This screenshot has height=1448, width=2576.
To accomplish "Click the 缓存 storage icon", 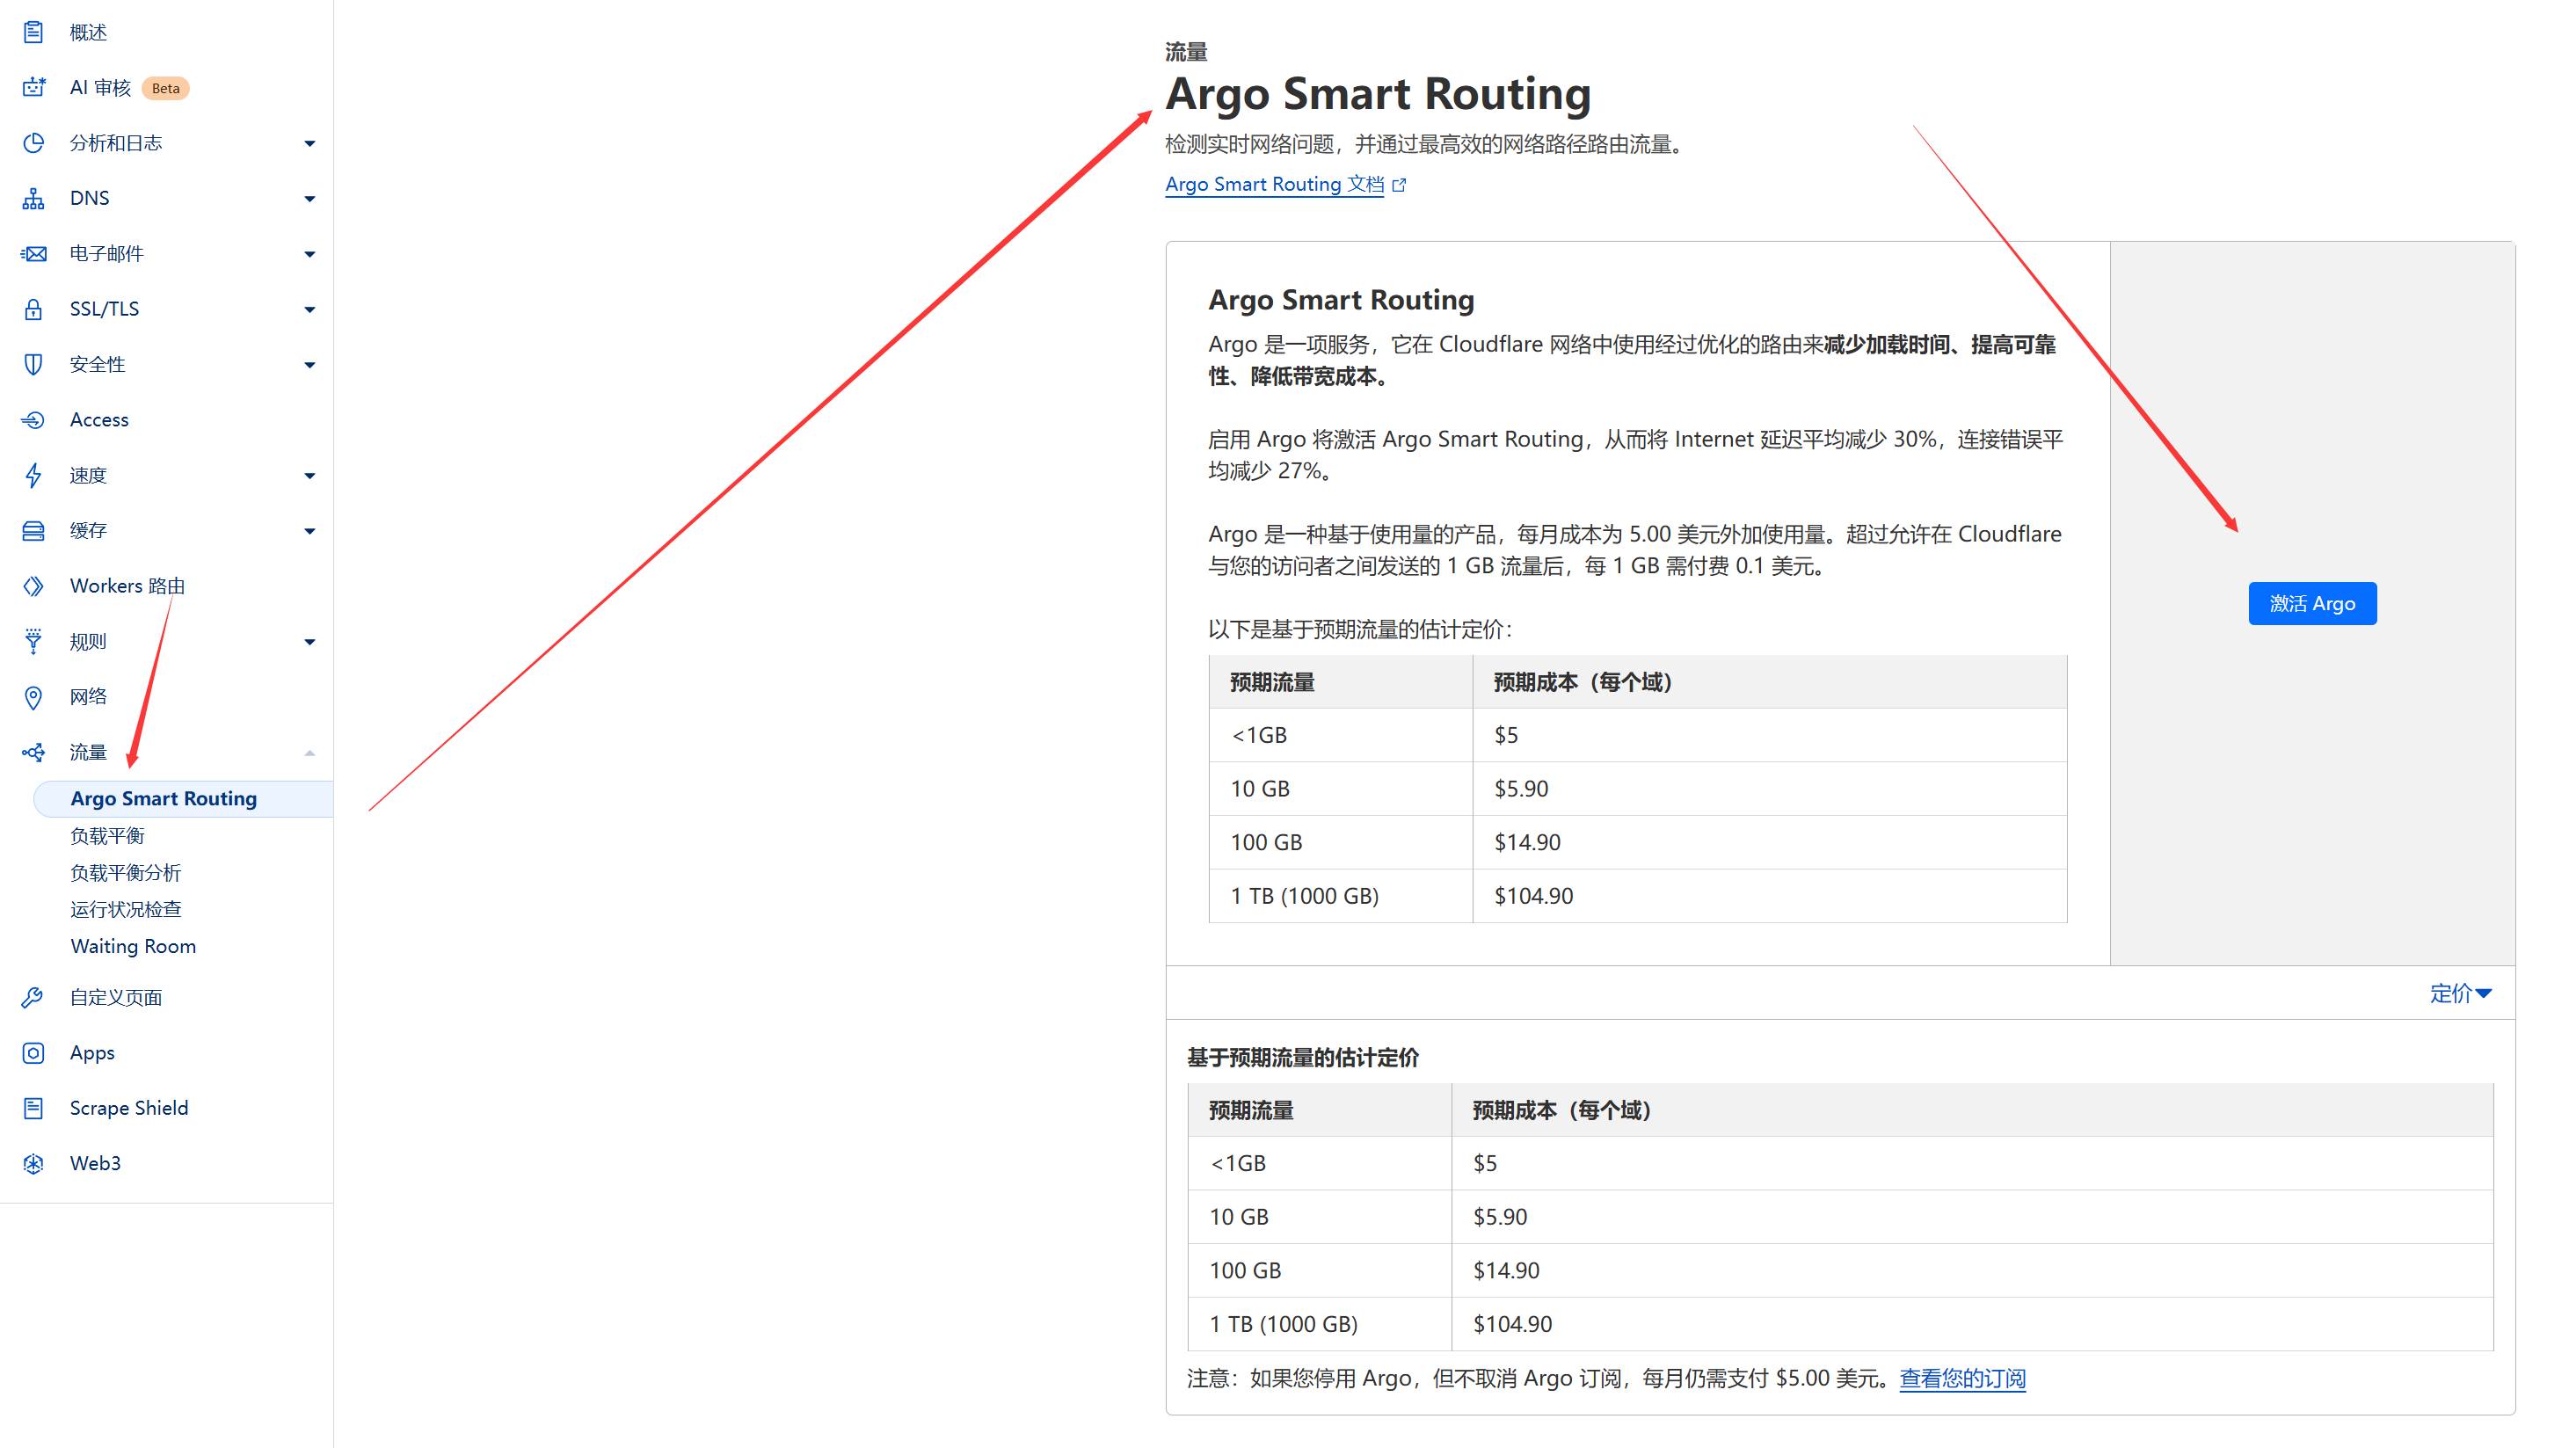I will [x=33, y=530].
